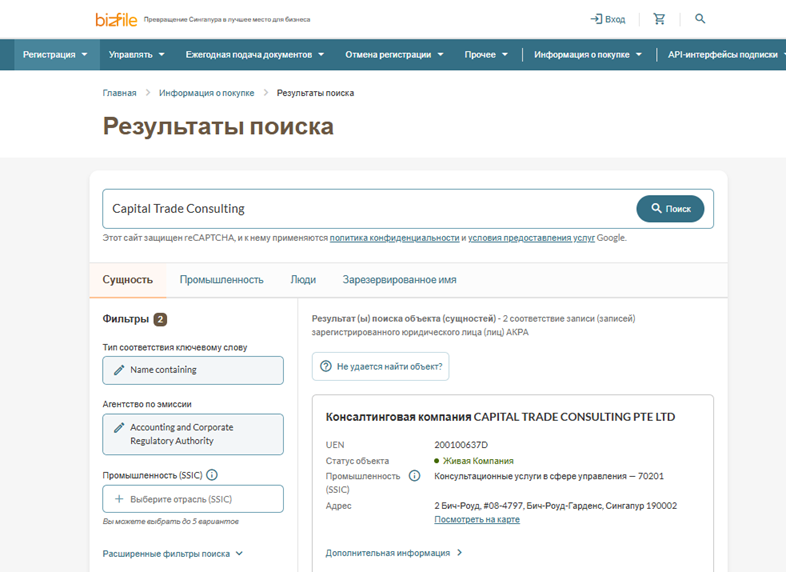Viewport: 786px width, 572px height.
Task: Open Информация о покупке breadcrumb link
Action: 207,93
